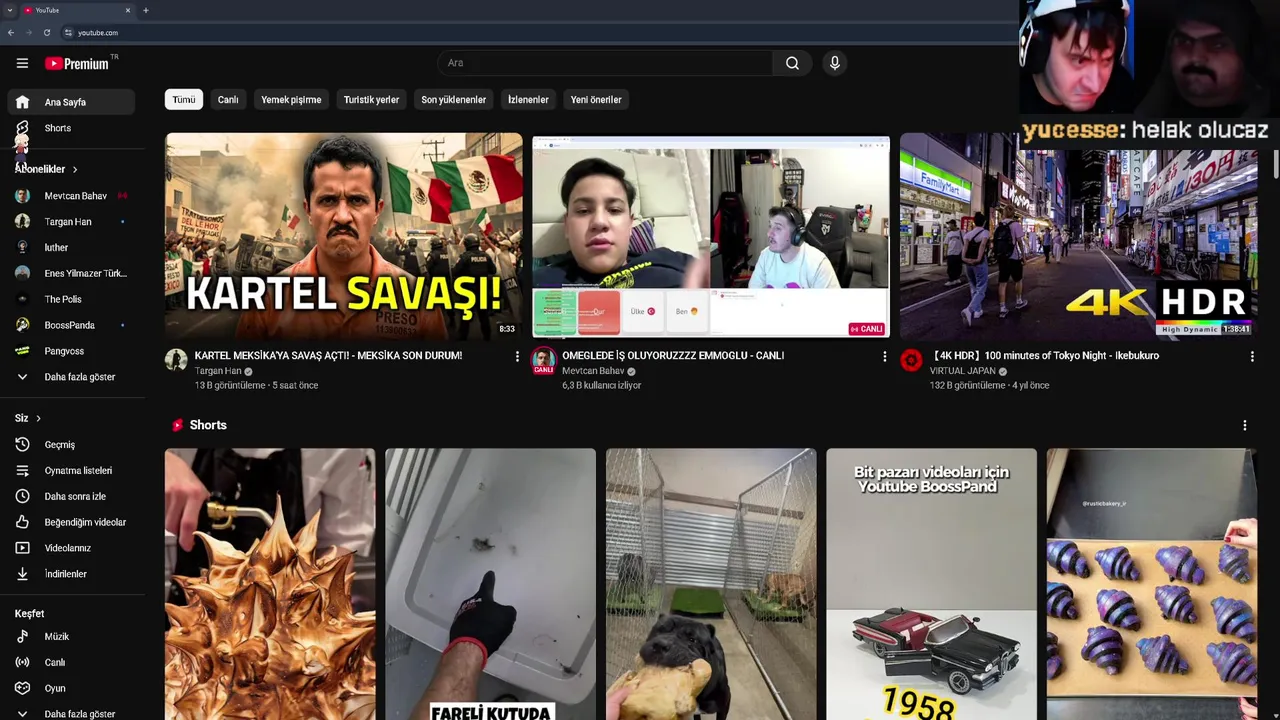Click VIRTUAL JAPAN channel avatar
The width and height of the screenshot is (1280, 720).
click(911, 360)
